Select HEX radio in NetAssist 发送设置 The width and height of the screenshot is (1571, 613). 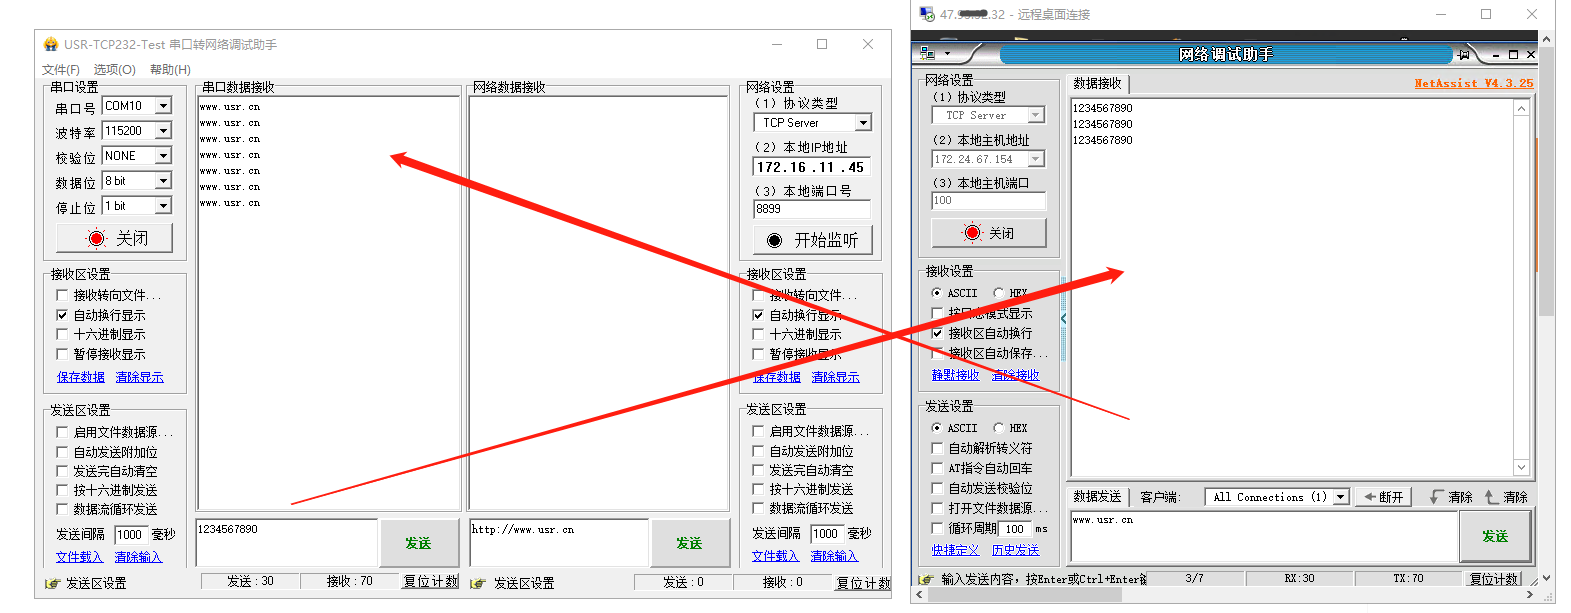pos(998,428)
